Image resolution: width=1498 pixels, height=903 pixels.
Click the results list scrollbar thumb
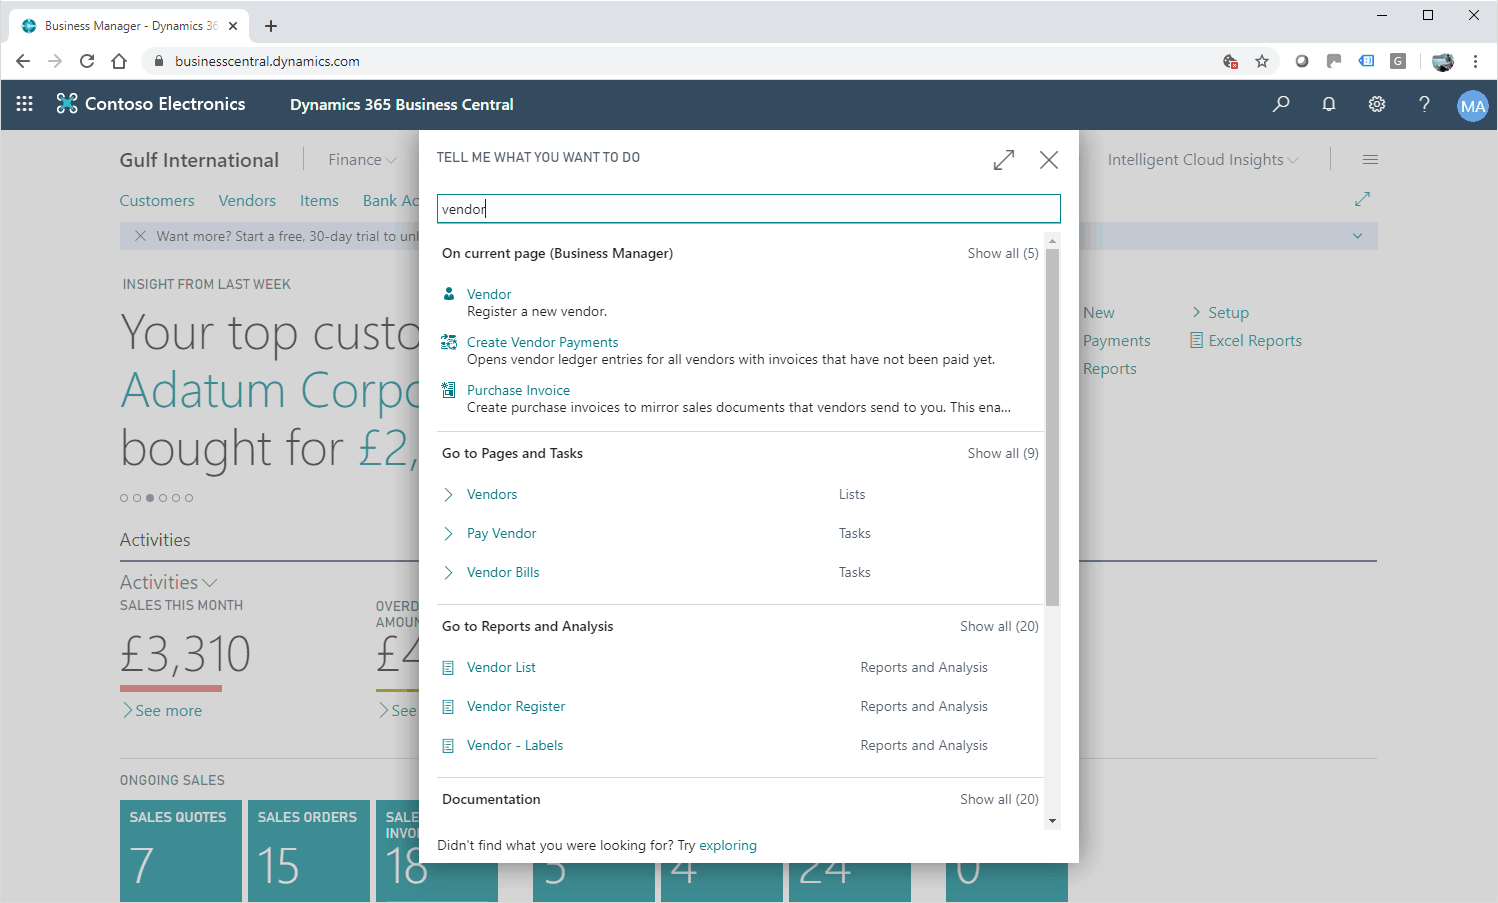(1052, 427)
